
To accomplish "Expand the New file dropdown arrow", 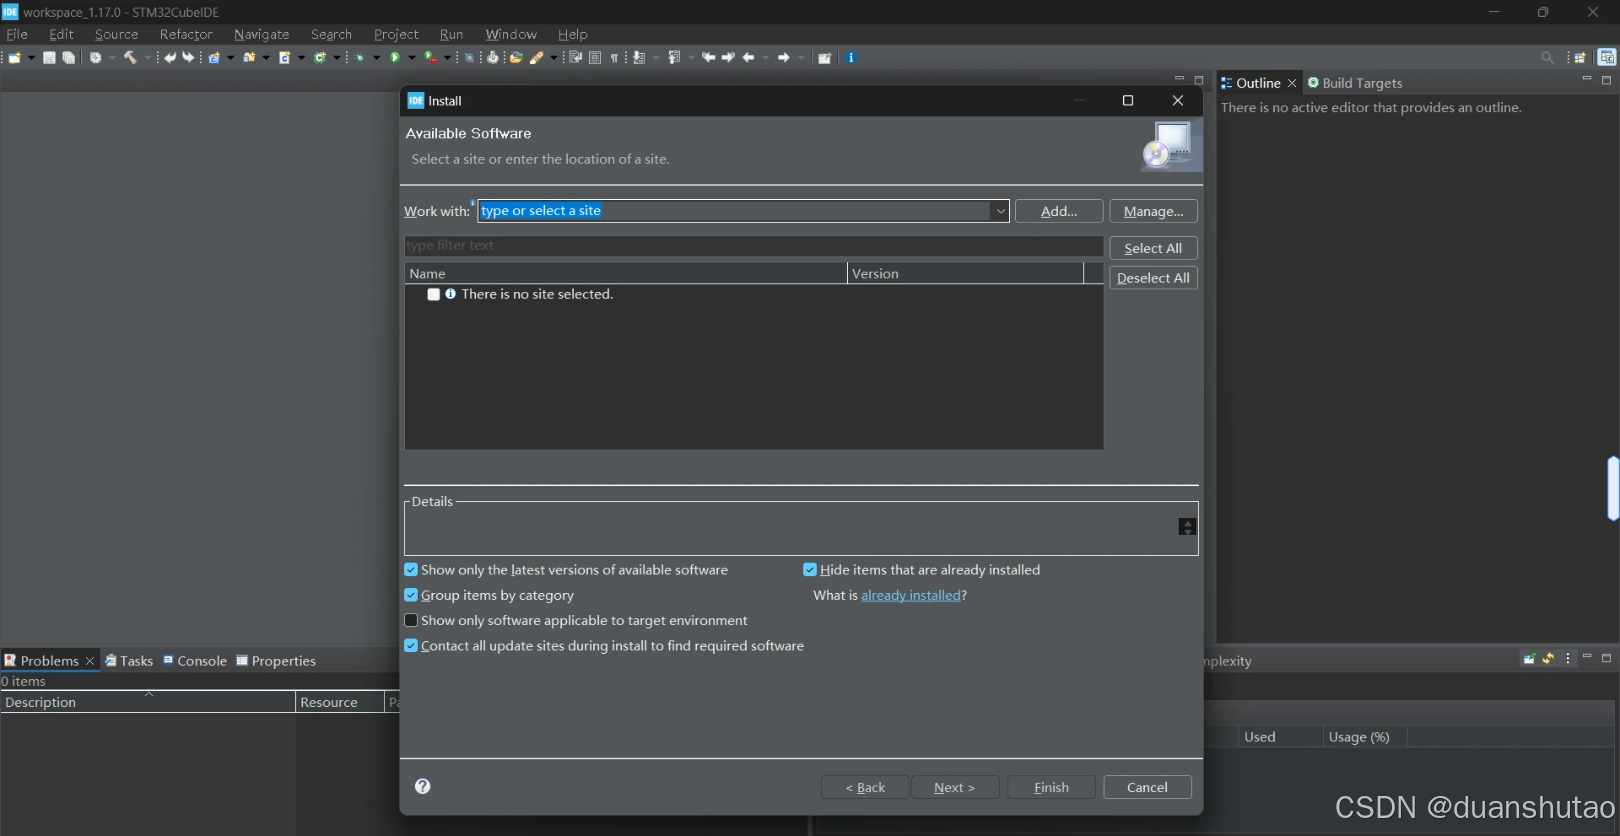I will point(32,58).
